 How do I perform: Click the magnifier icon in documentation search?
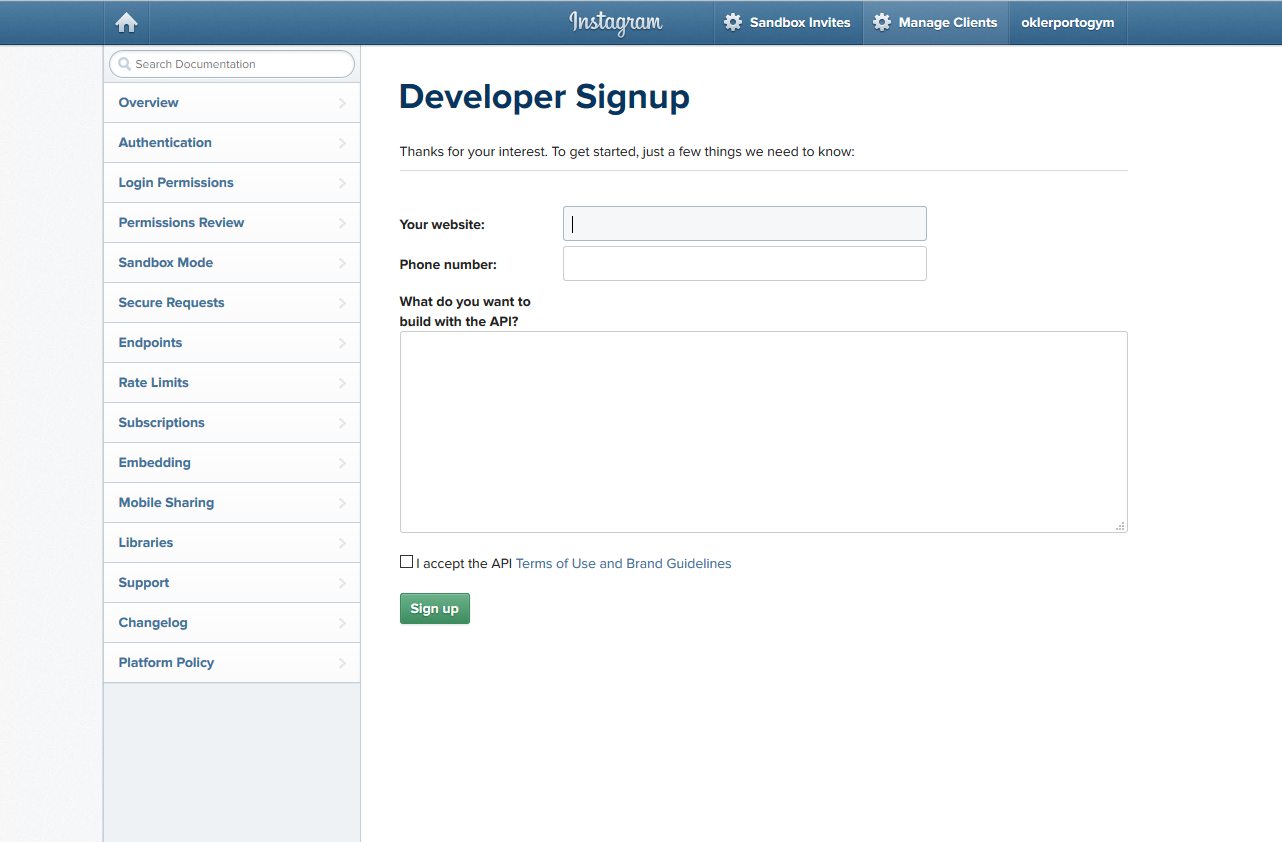[124, 64]
